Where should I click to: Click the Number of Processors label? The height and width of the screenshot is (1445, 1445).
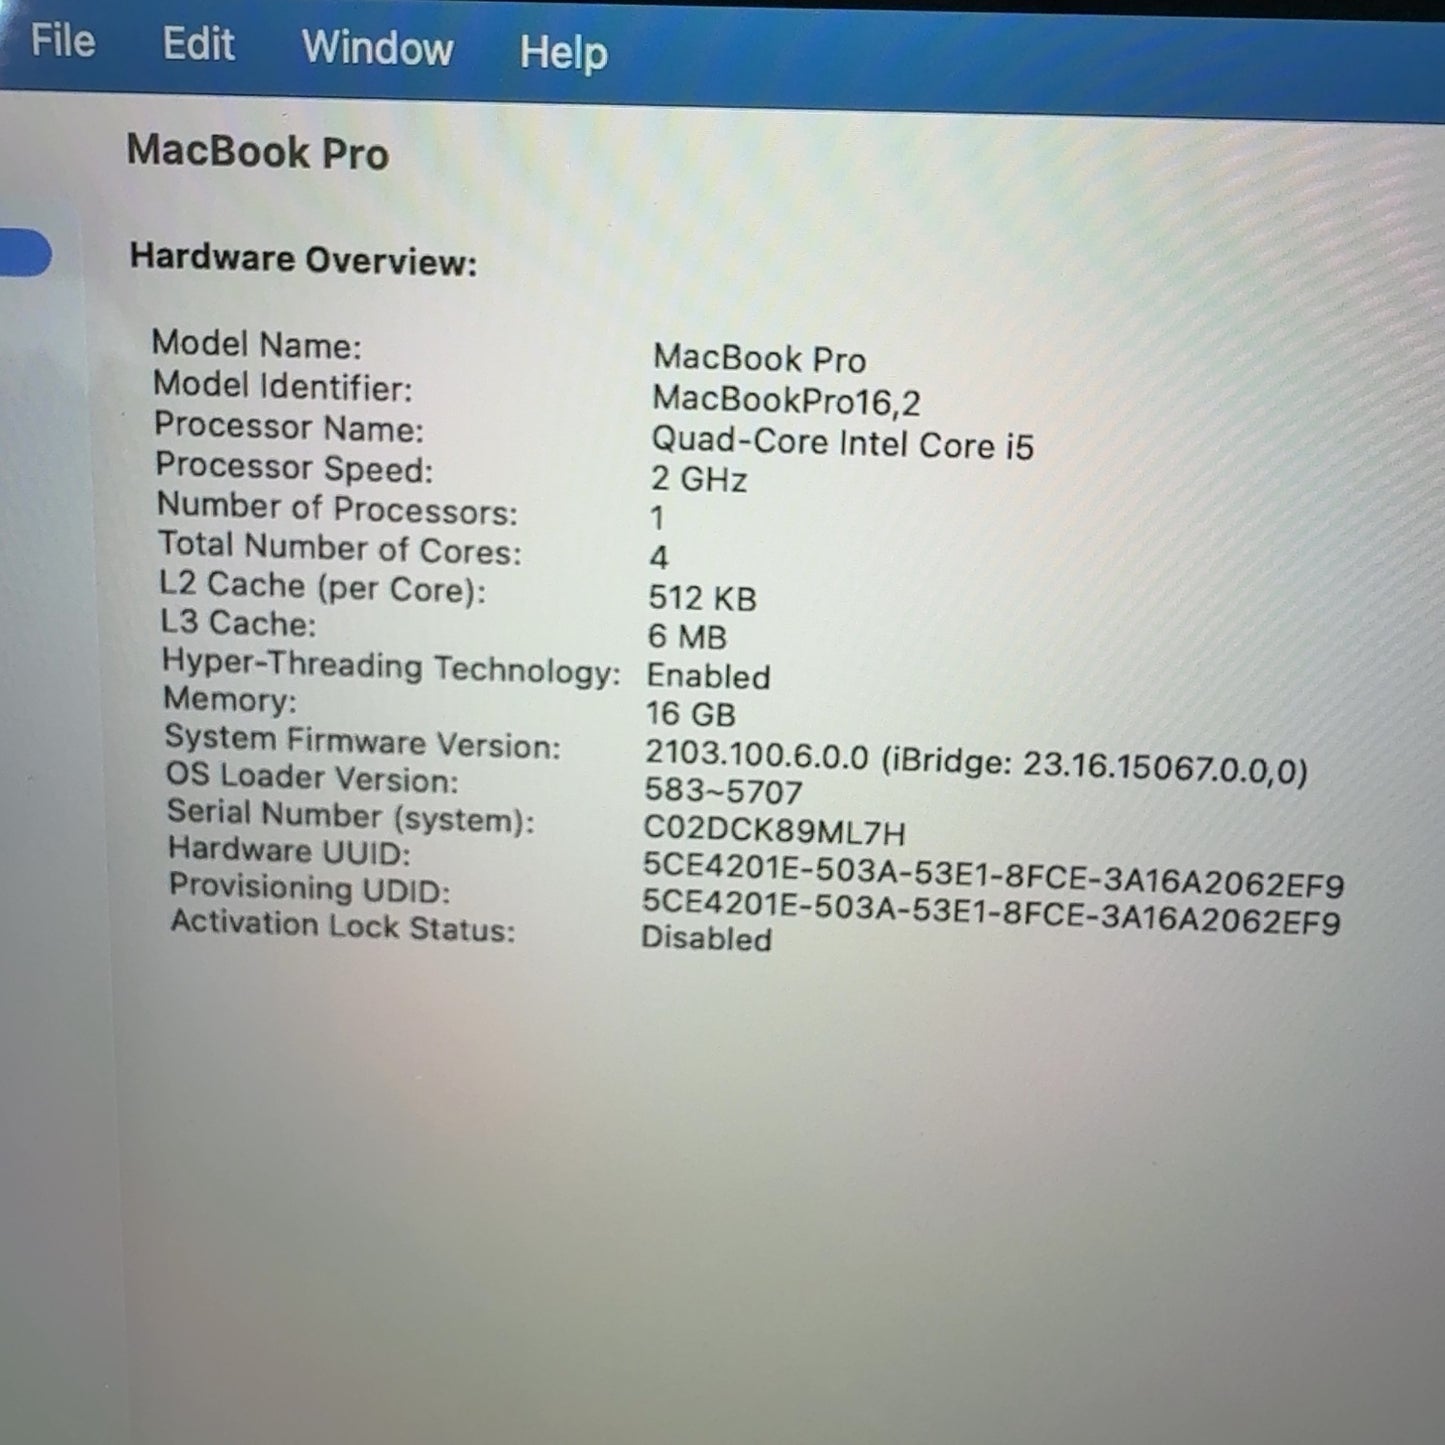[337, 508]
